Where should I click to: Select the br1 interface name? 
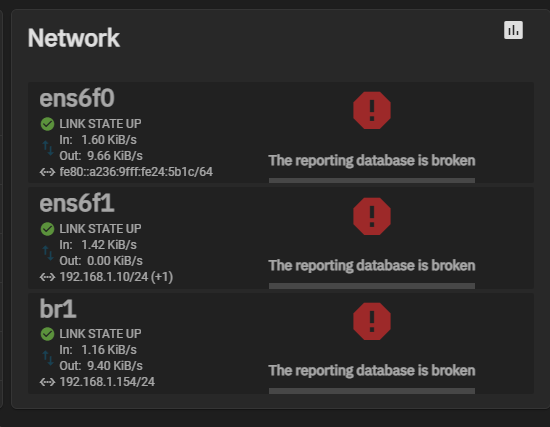pyautogui.click(x=58, y=309)
